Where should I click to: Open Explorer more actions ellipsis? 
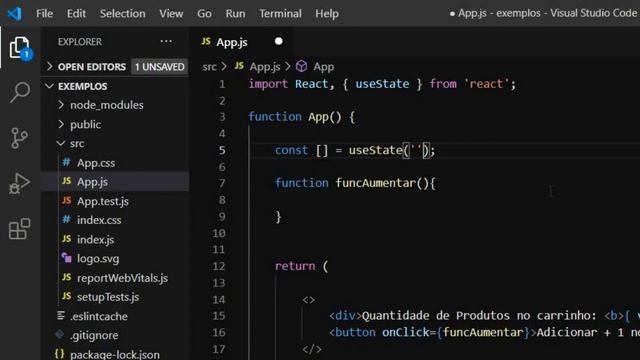point(166,41)
